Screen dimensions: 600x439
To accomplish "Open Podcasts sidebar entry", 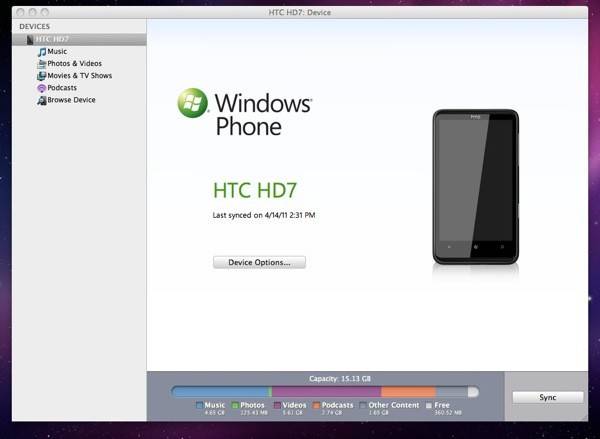I will coord(62,88).
